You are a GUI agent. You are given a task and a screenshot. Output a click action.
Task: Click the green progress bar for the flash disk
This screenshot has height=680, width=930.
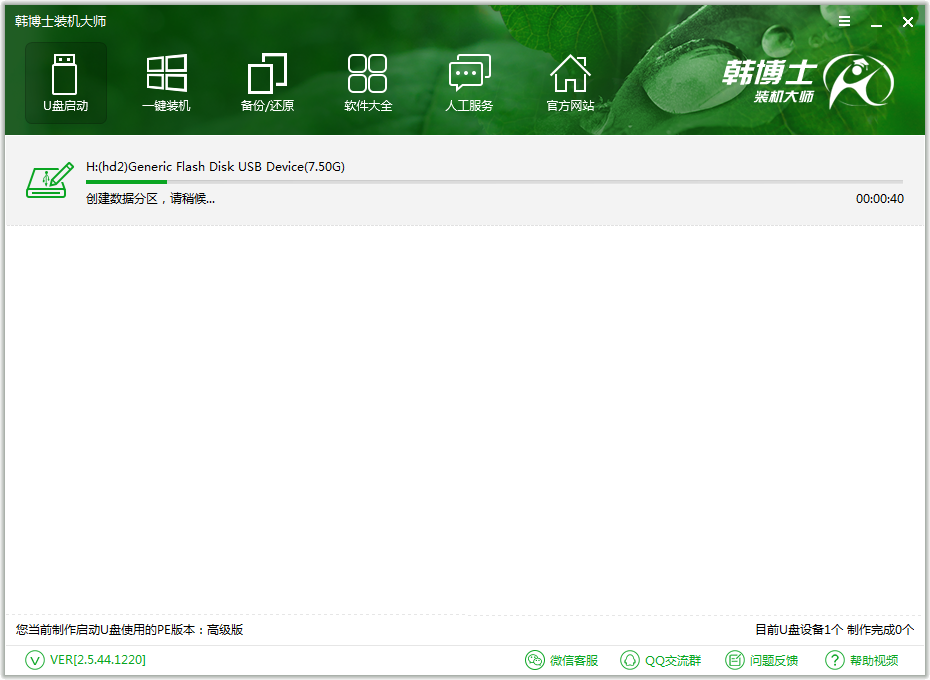pyautogui.click(x=494, y=182)
